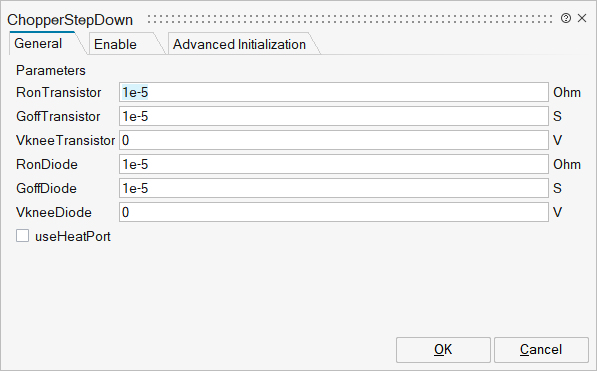Open the help question-mark icon

tap(566, 18)
